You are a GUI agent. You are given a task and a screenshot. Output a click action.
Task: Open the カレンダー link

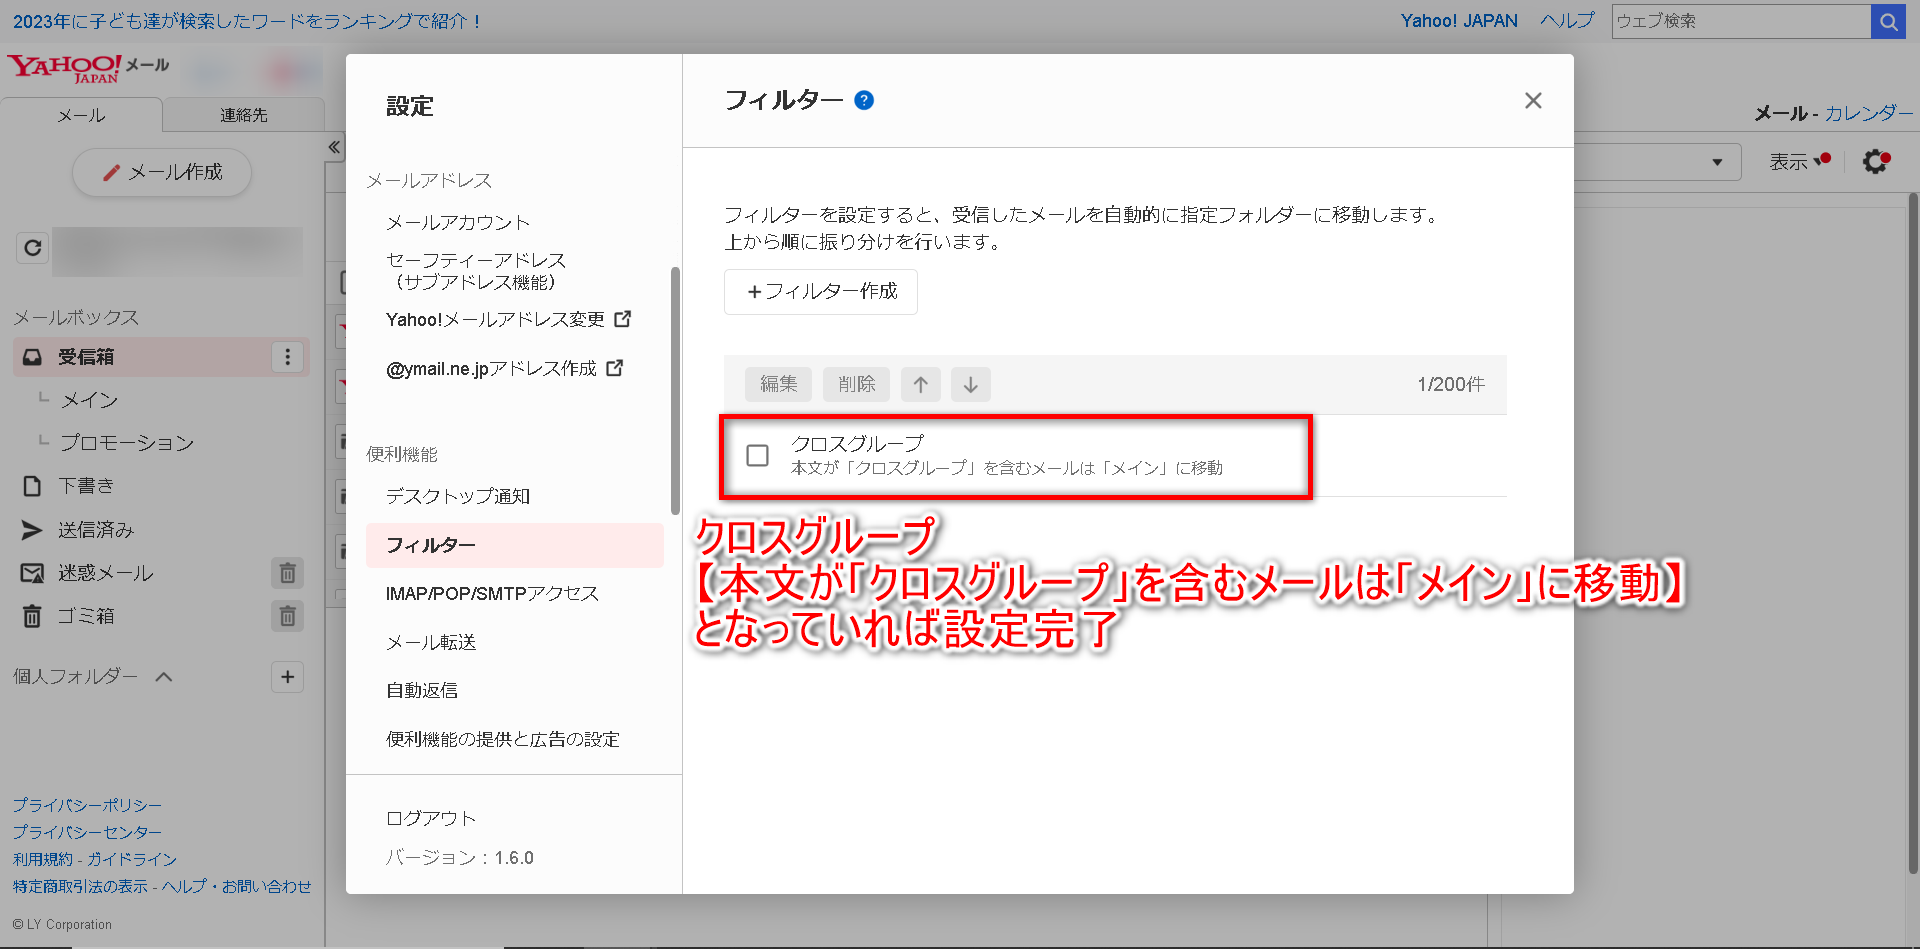[x=1867, y=113]
